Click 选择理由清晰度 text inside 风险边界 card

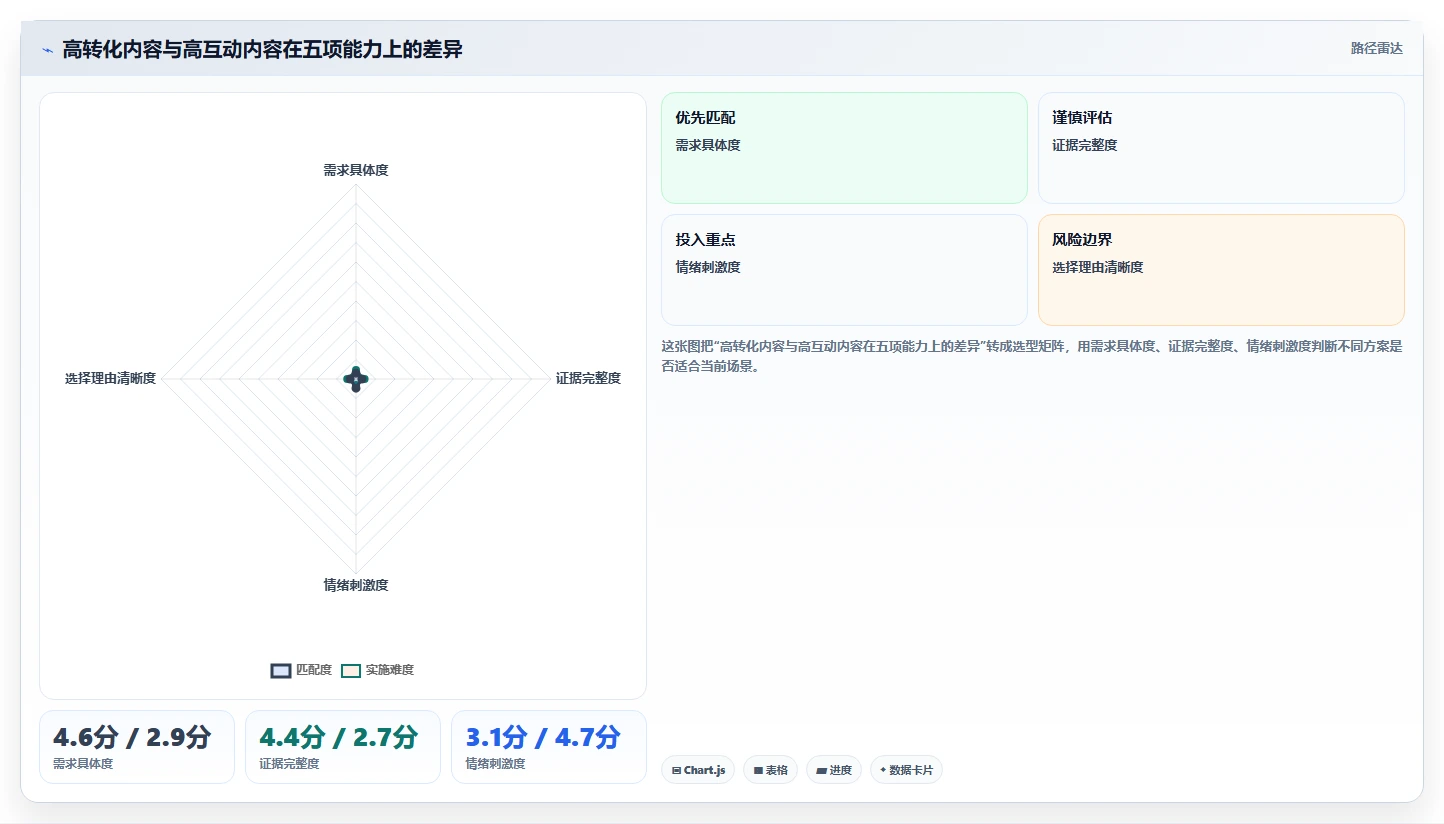1098,267
